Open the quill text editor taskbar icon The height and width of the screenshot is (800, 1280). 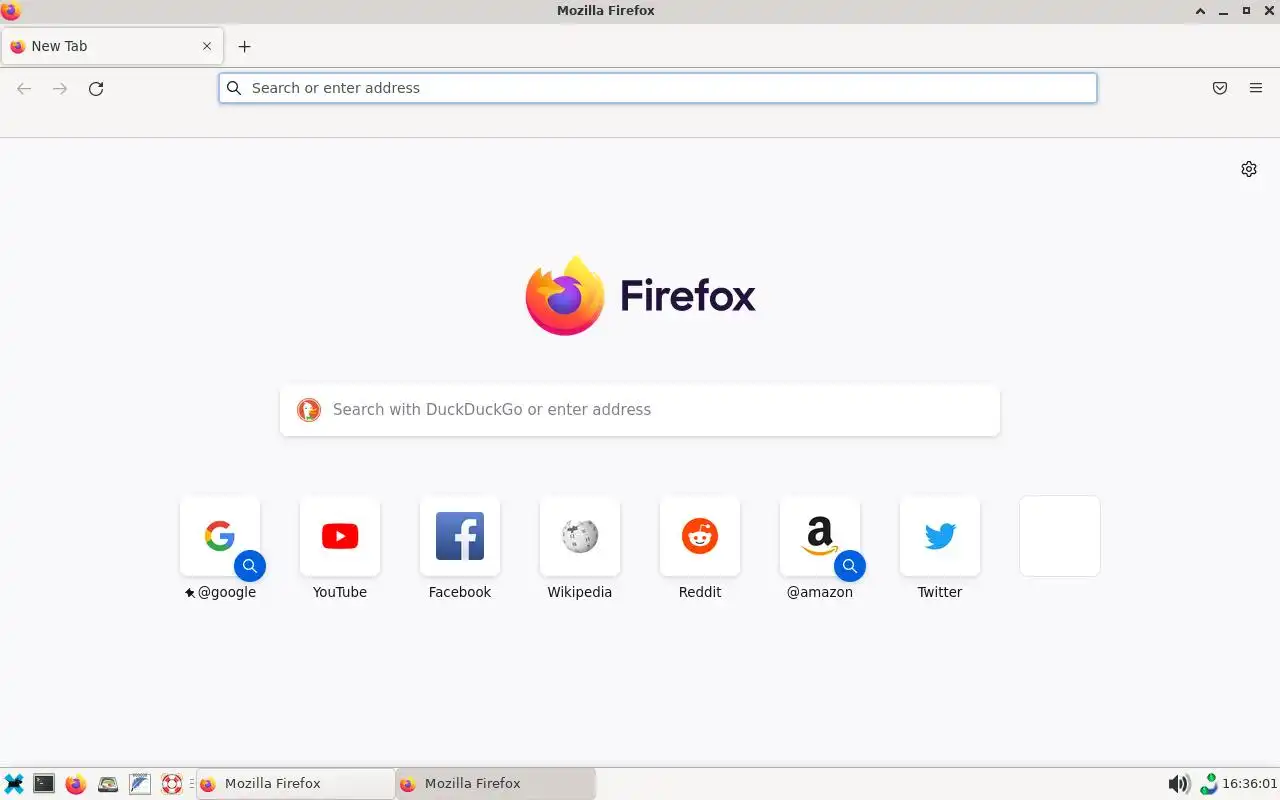pos(140,784)
